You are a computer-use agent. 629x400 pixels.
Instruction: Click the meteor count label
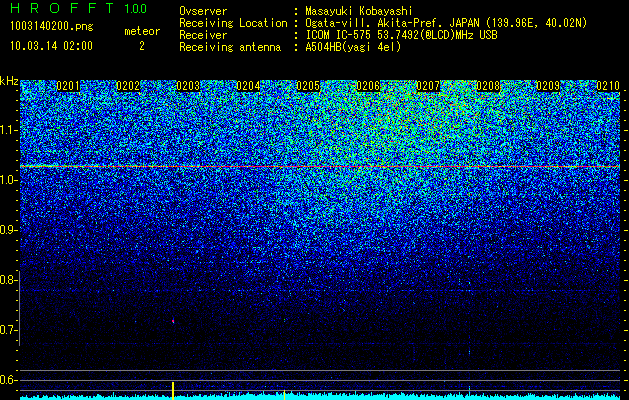[142, 31]
